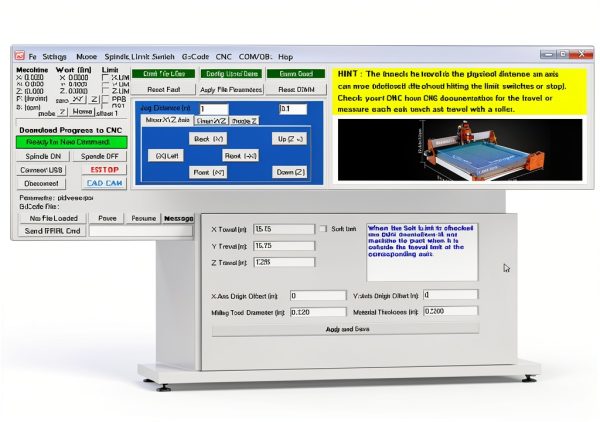Click the red application icon in the title bar
600x422 pixels.
click(x=19, y=56)
